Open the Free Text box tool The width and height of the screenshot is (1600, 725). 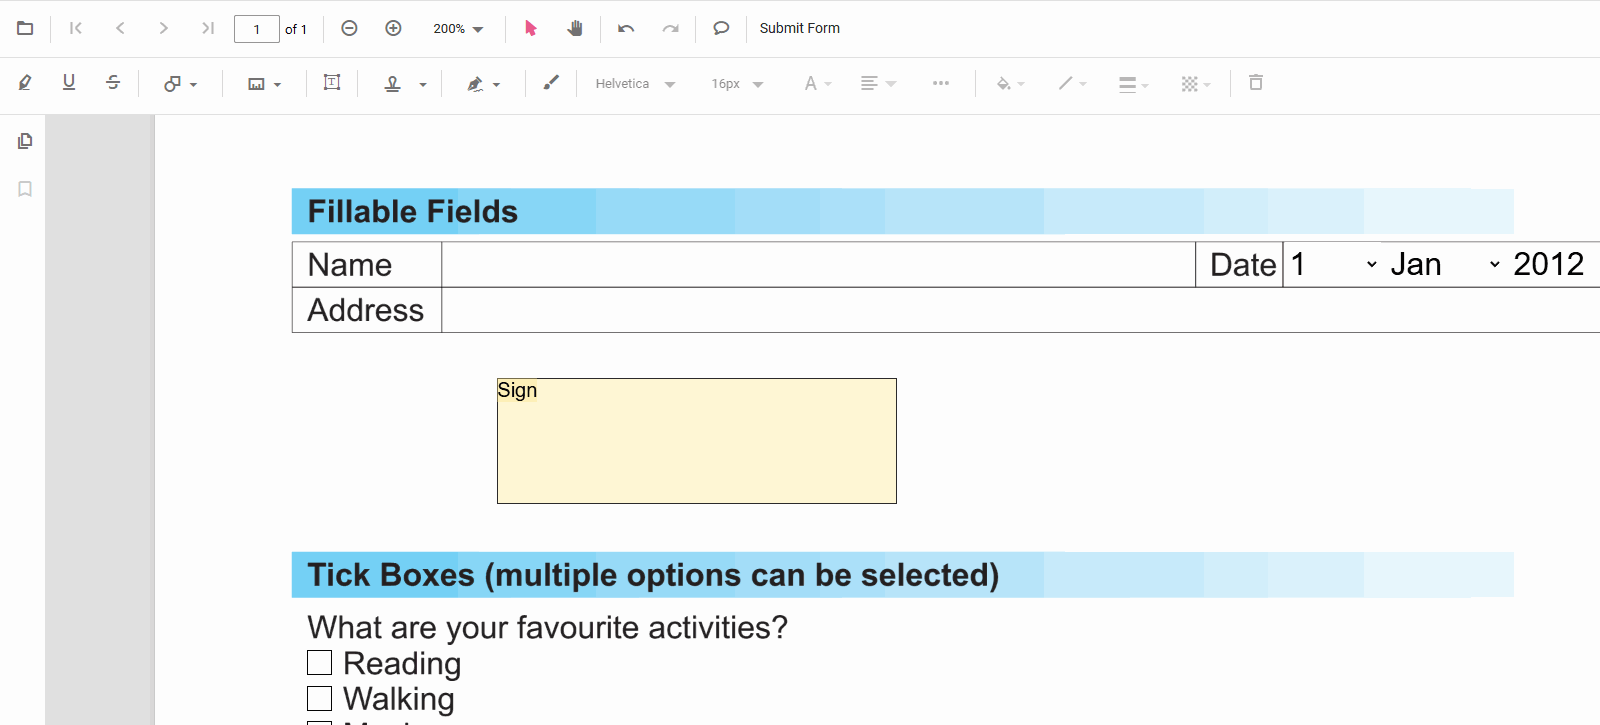click(332, 82)
